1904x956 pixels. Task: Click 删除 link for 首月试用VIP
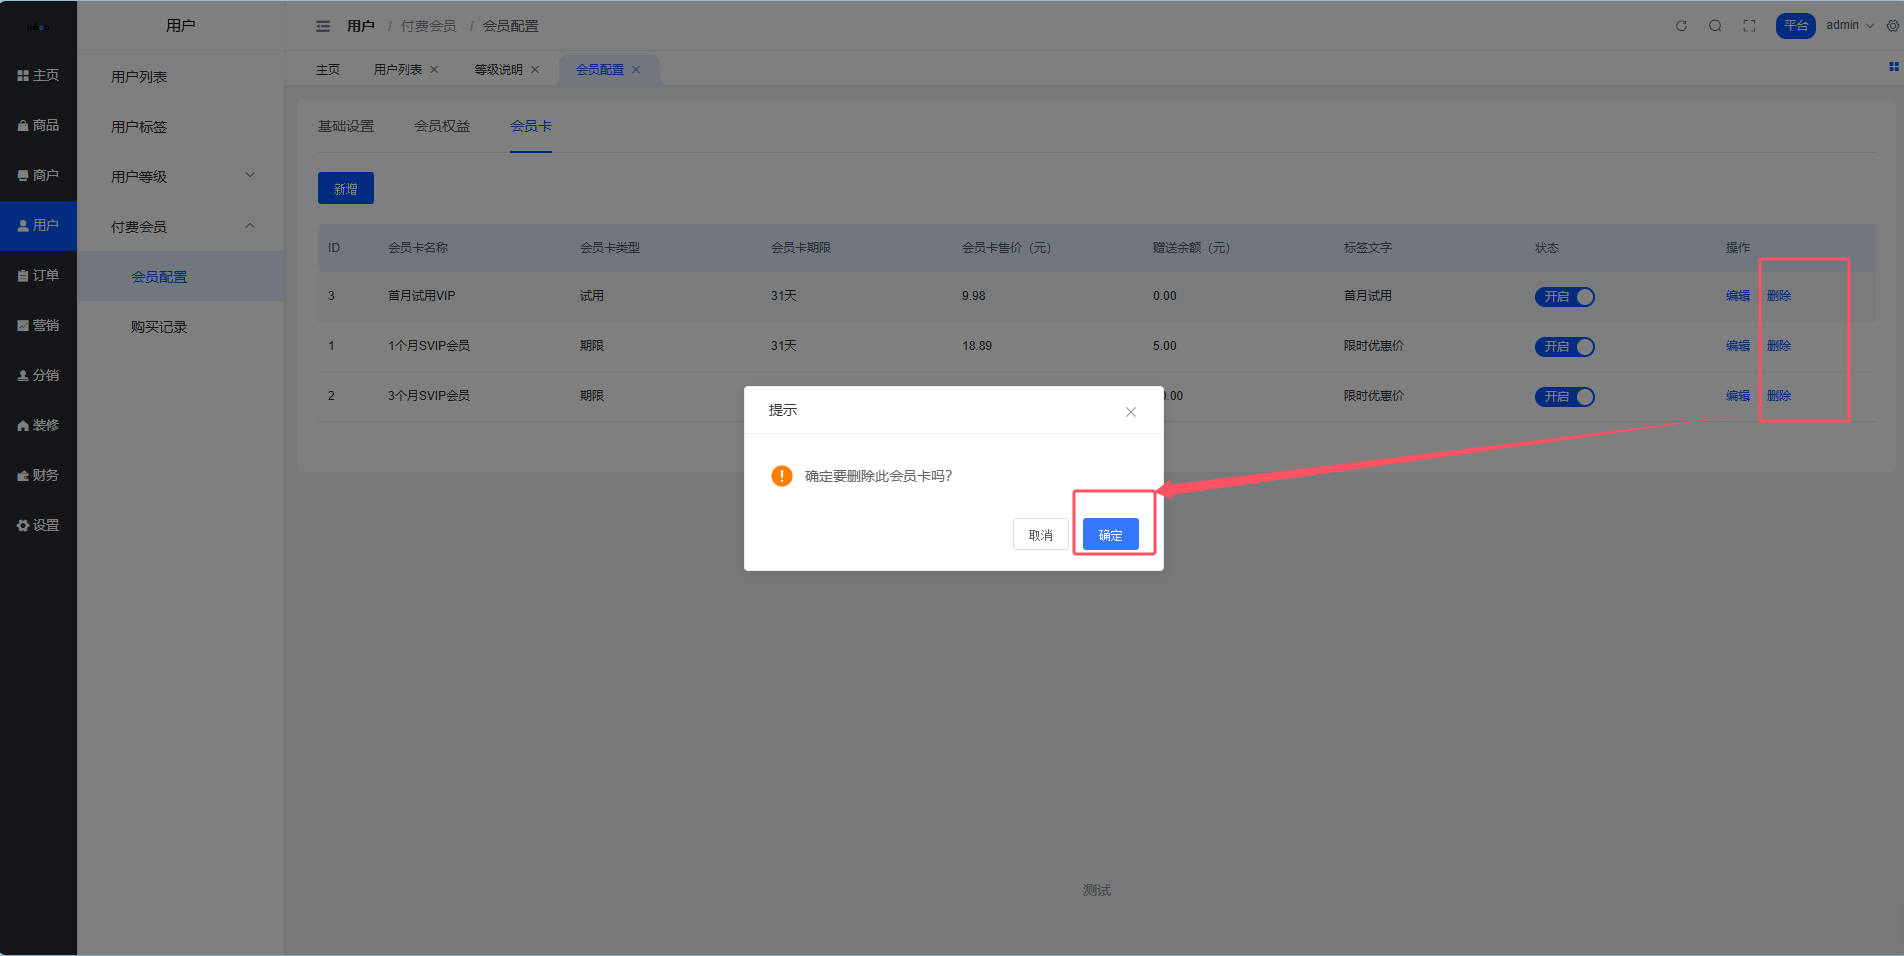click(x=1778, y=296)
